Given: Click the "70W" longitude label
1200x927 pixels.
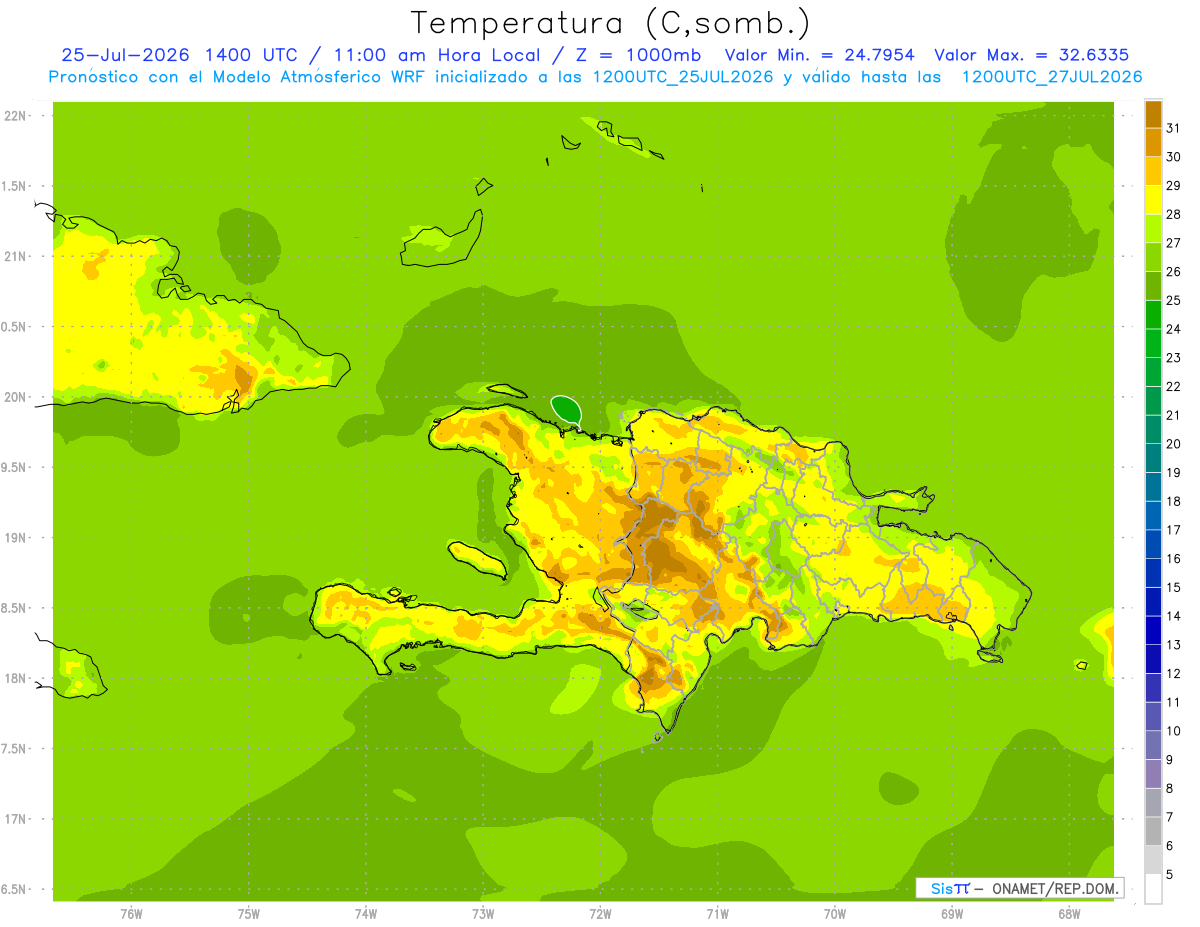Looking at the screenshot, I should [835, 913].
